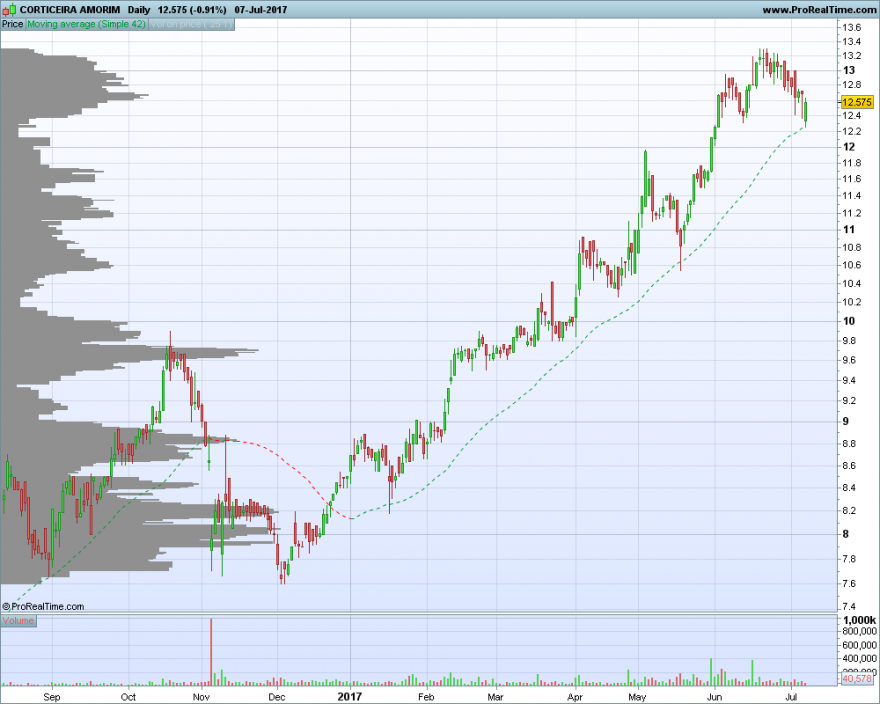Image resolution: width=880 pixels, height=704 pixels.
Task: Click the CORTICEIRA AMORIM chart title
Action: [x=70, y=10]
